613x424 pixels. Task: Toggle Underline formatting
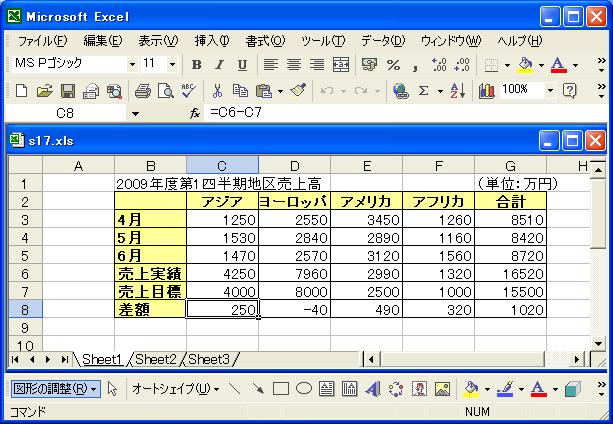242,65
